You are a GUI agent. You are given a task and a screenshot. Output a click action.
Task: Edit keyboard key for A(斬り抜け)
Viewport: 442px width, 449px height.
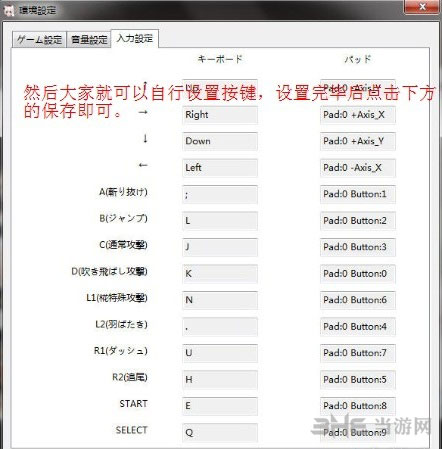point(220,194)
